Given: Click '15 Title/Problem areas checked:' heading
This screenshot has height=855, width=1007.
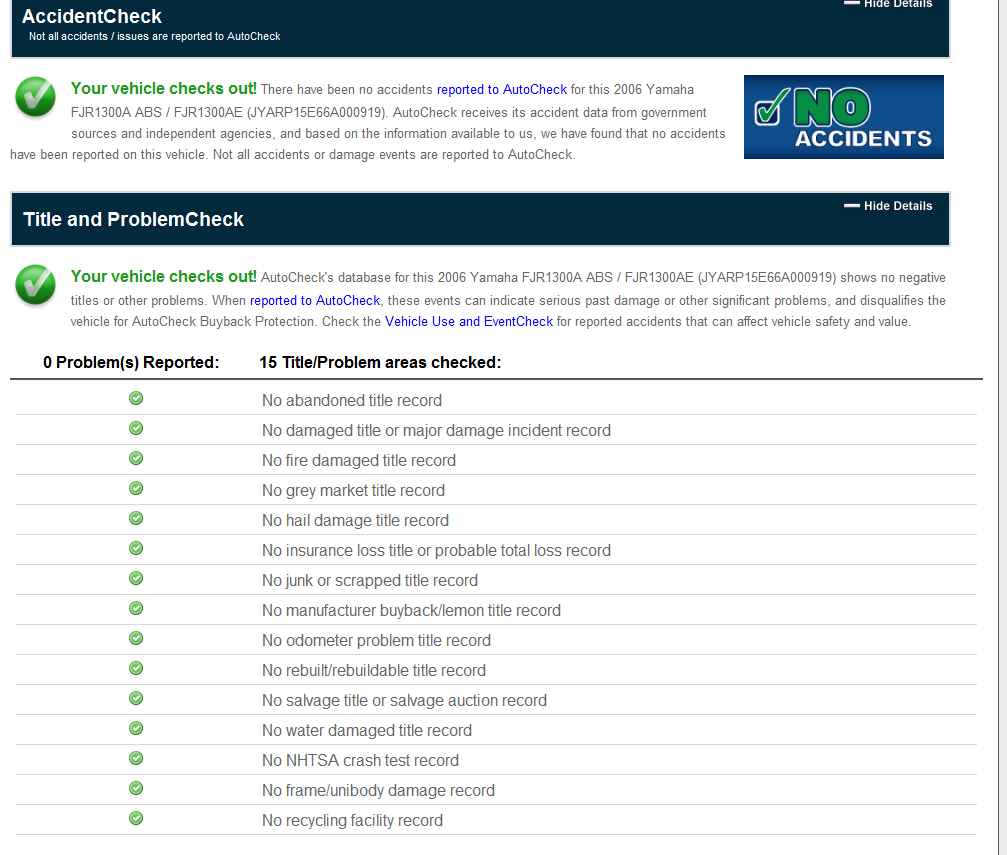Looking at the screenshot, I should (380, 362).
